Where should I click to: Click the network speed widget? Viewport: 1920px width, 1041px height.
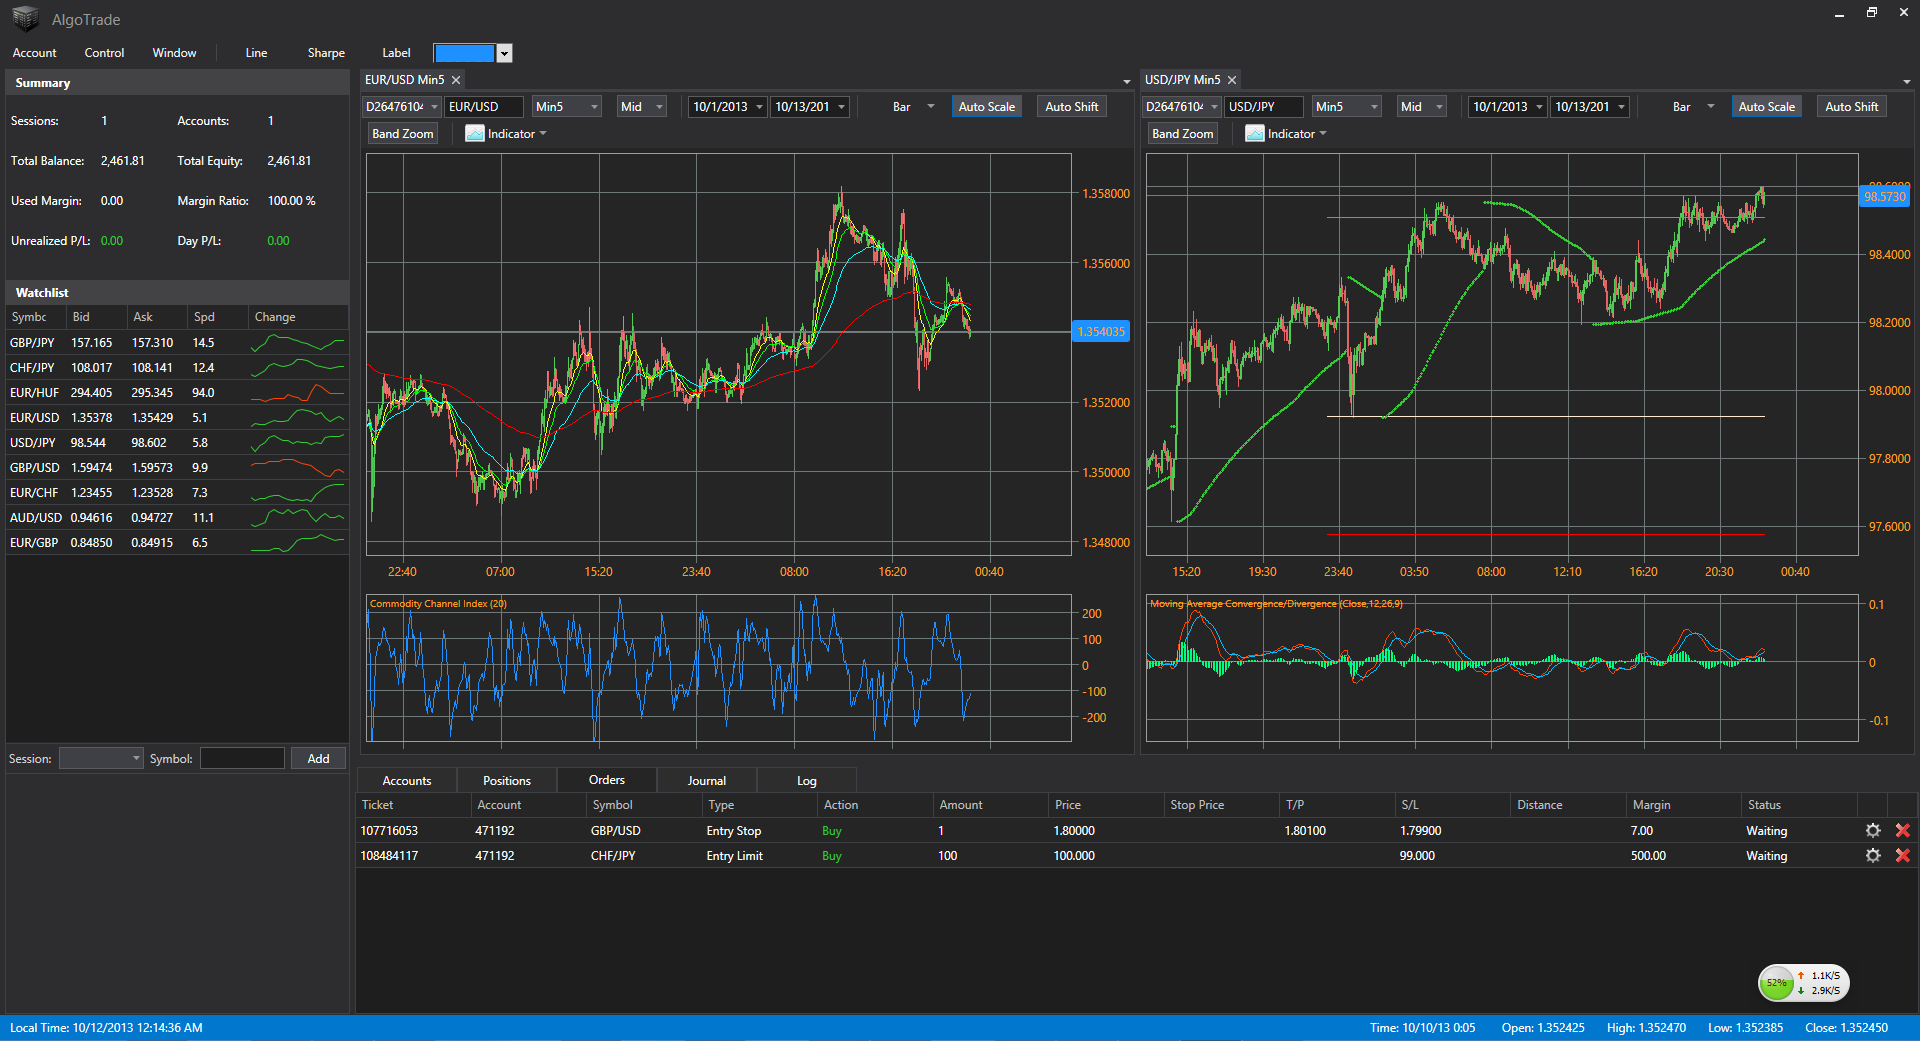pos(1803,983)
